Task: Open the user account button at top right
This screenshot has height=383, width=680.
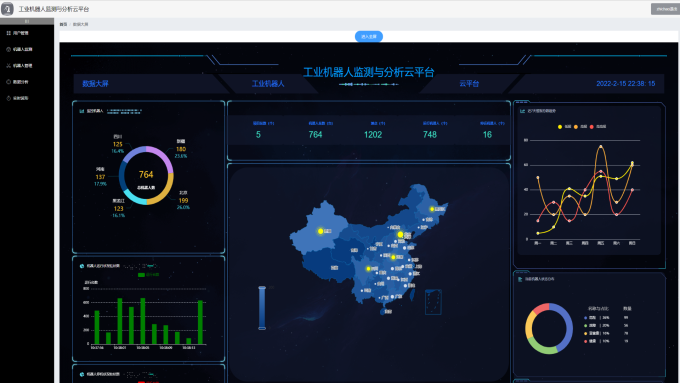Action: tap(664, 9)
